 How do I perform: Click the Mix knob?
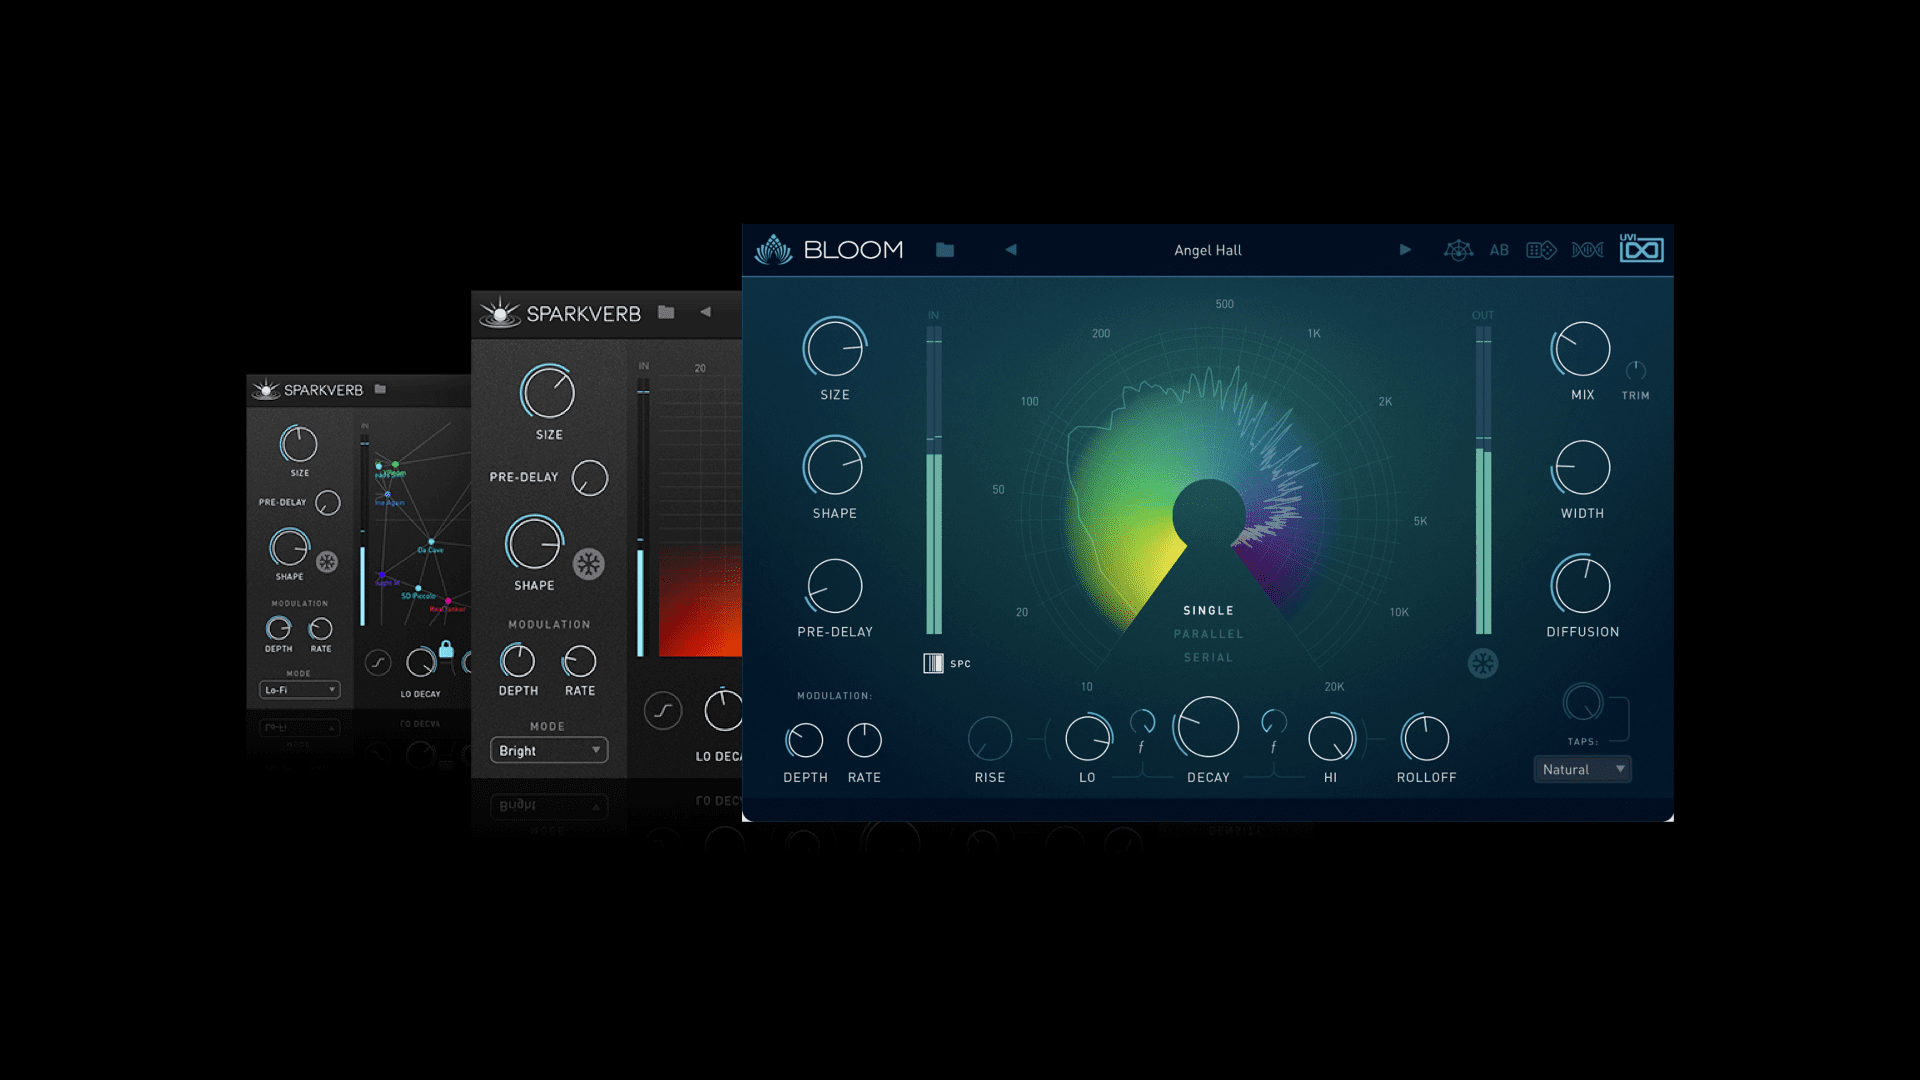coord(1581,349)
